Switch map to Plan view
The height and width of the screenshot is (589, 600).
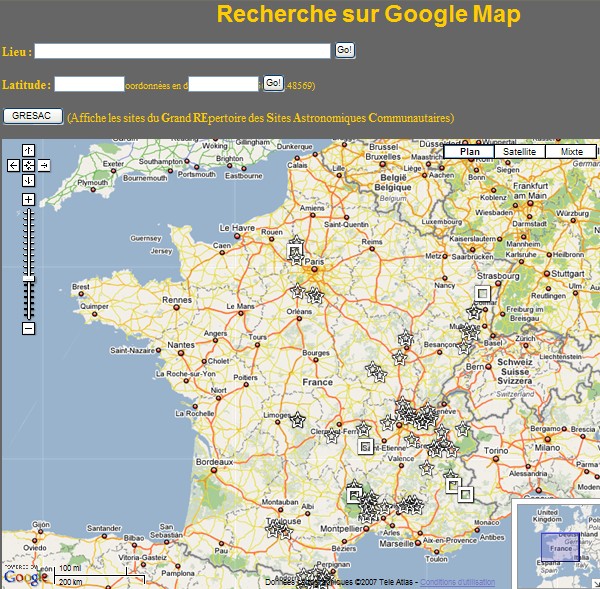point(470,152)
